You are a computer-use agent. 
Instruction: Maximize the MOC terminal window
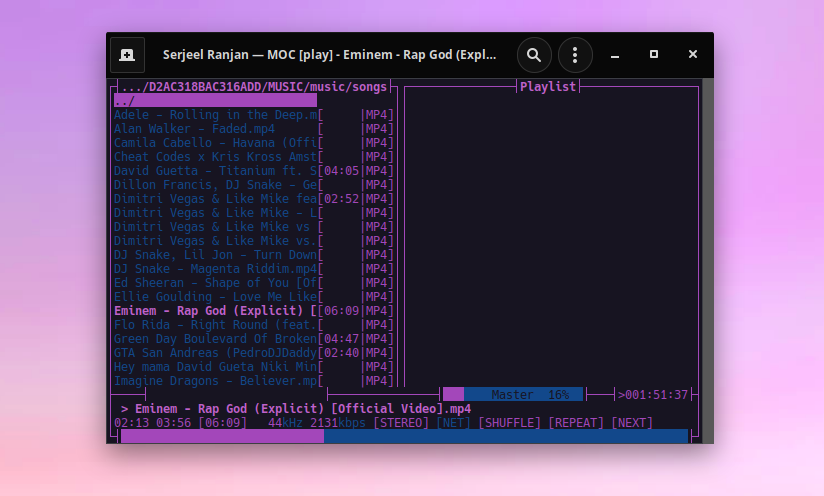[654, 54]
